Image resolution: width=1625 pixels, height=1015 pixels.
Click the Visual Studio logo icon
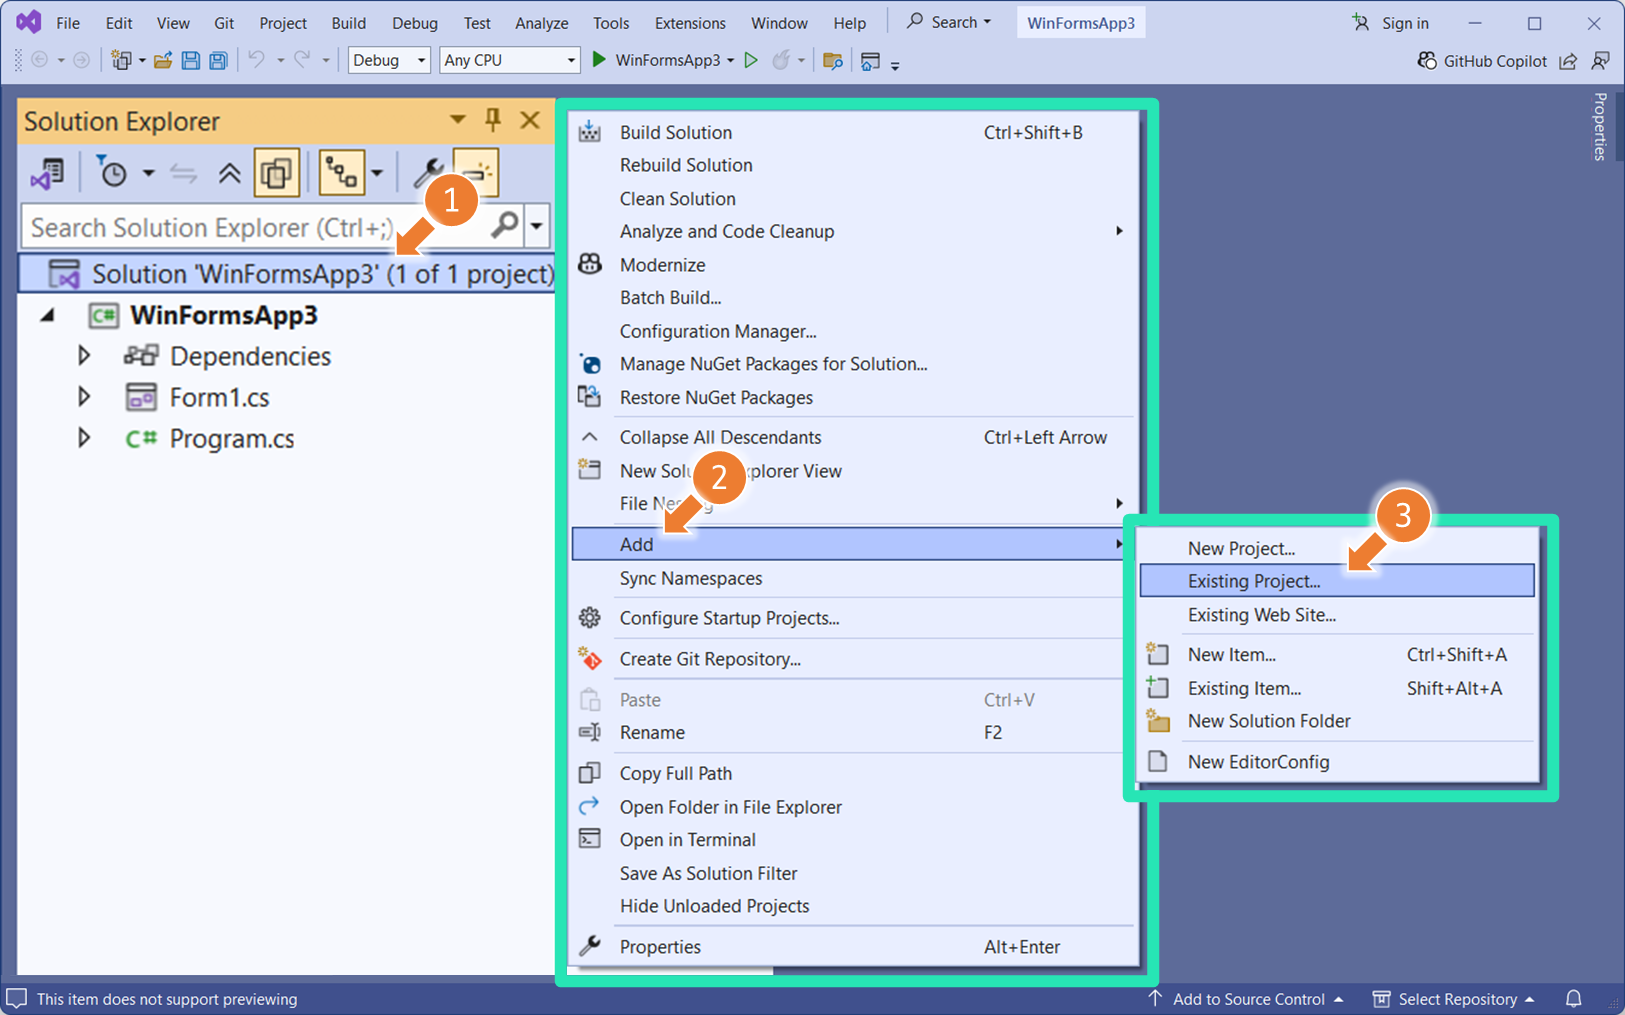tap(28, 22)
